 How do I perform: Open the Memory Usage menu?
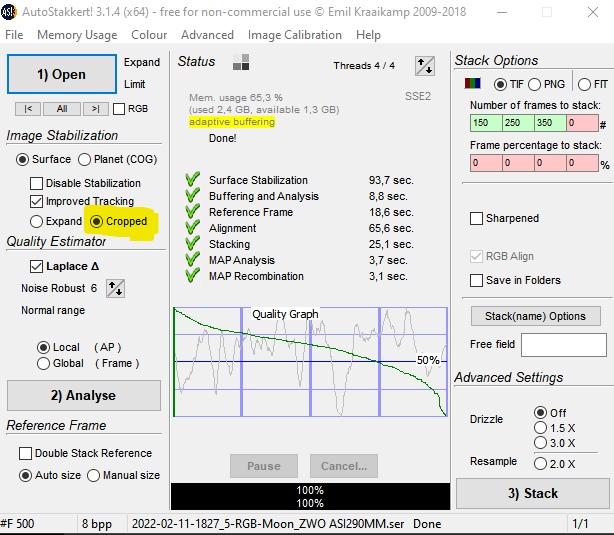[x=77, y=35]
